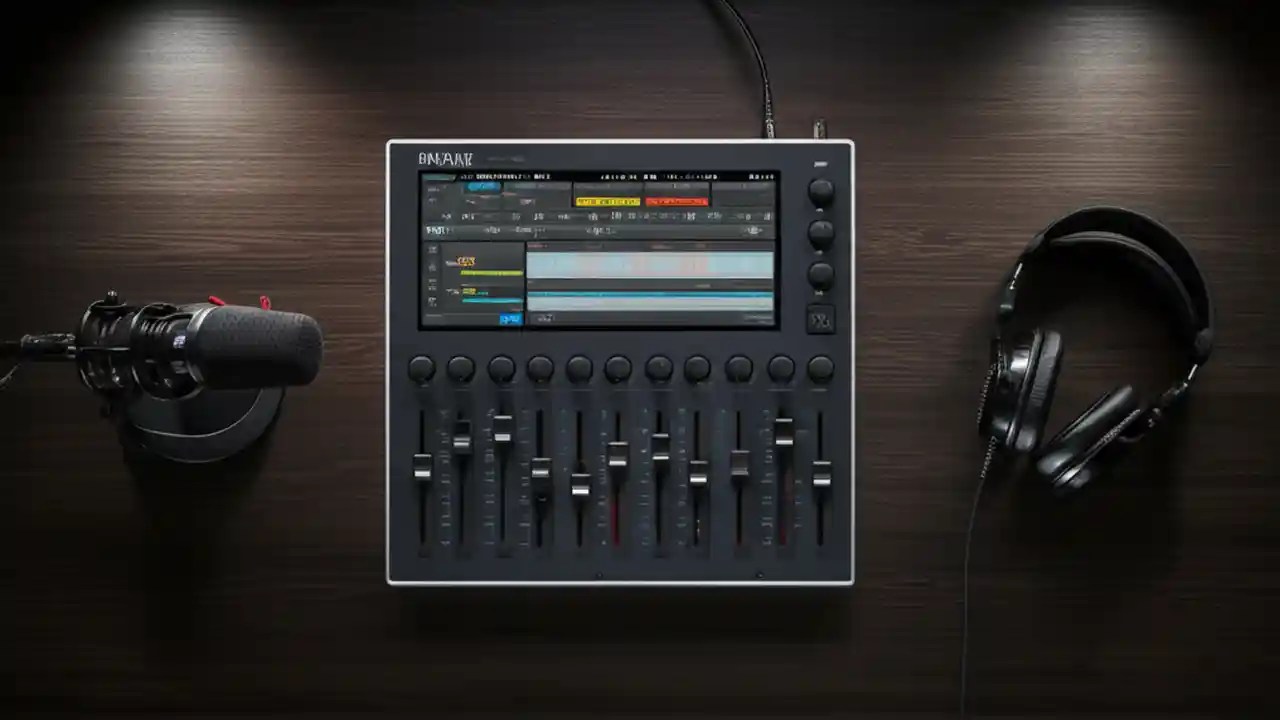
Task: Toggle the yellow highlighted record-arm indicator
Action: tap(607, 202)
